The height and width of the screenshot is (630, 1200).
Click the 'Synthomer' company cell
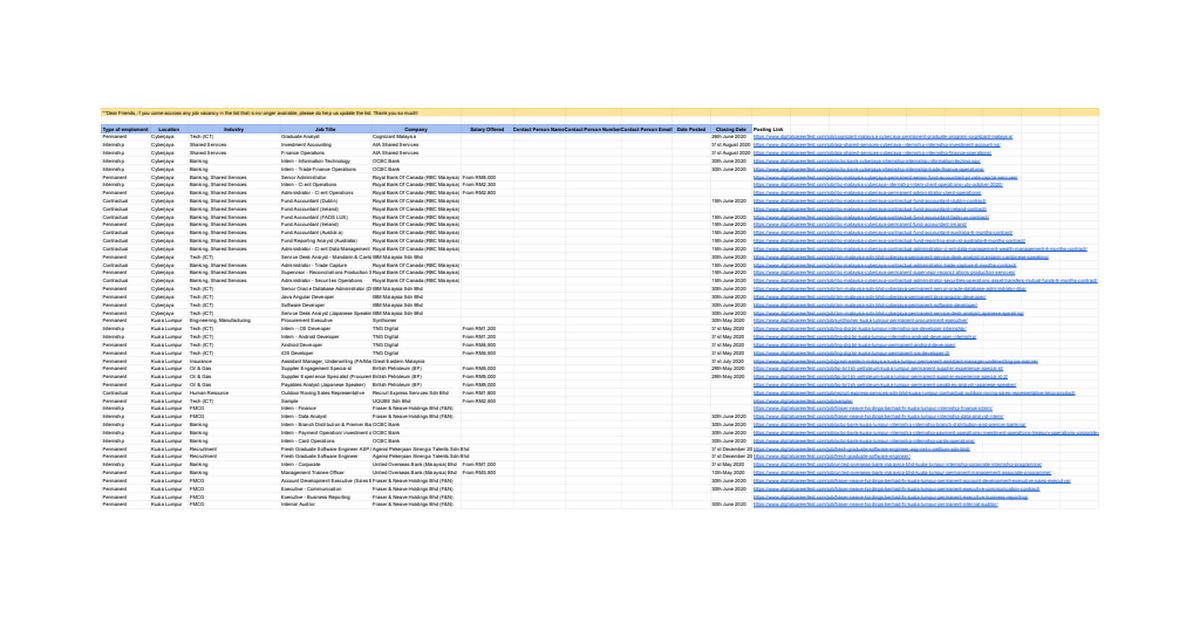click(416, 321)
